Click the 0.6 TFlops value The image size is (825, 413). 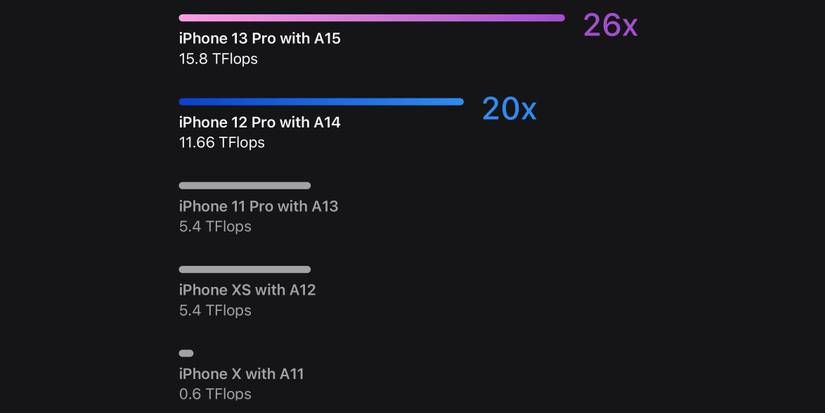coord(215,394)
